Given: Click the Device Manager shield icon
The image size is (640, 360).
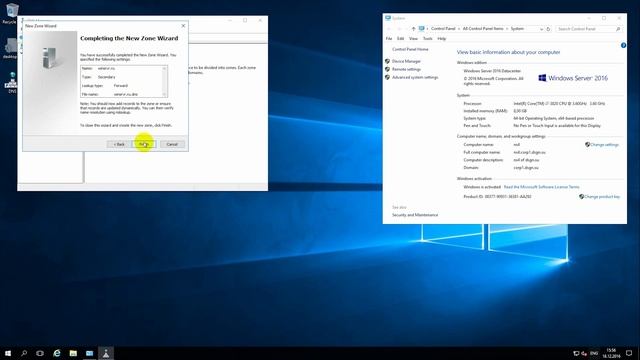Looking at the screenshot, I should pos(387,61).
